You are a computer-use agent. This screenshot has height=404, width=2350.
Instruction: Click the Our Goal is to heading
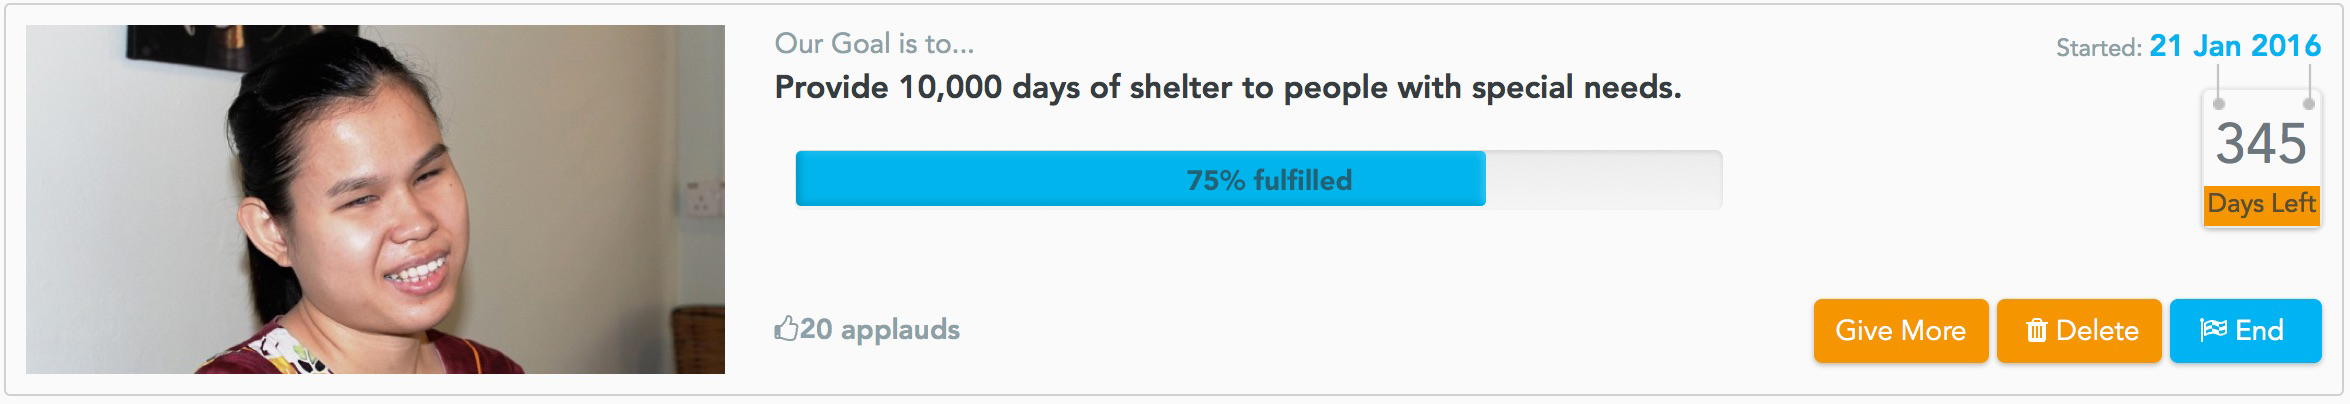874,44
